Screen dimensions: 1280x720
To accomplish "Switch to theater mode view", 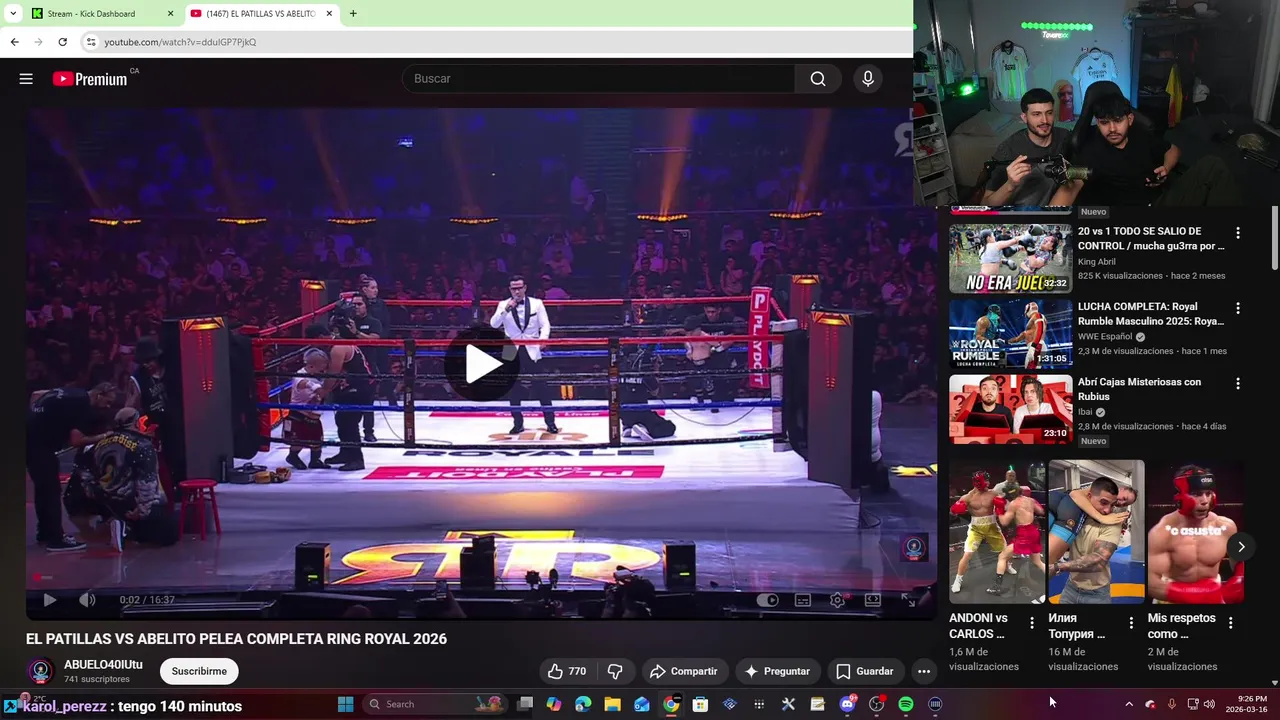I will pyautogui.click(x=872, y=600).
